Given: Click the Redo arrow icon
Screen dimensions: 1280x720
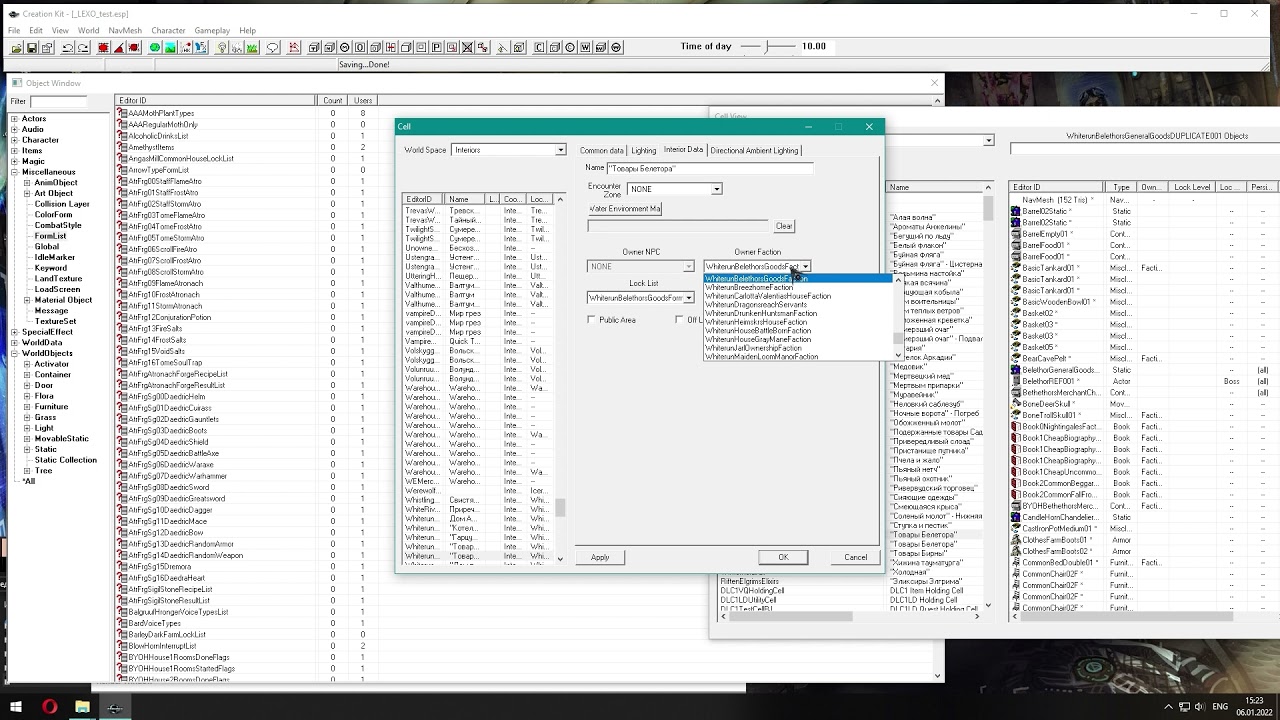Looking at the screenshot, I should [84, 47].
